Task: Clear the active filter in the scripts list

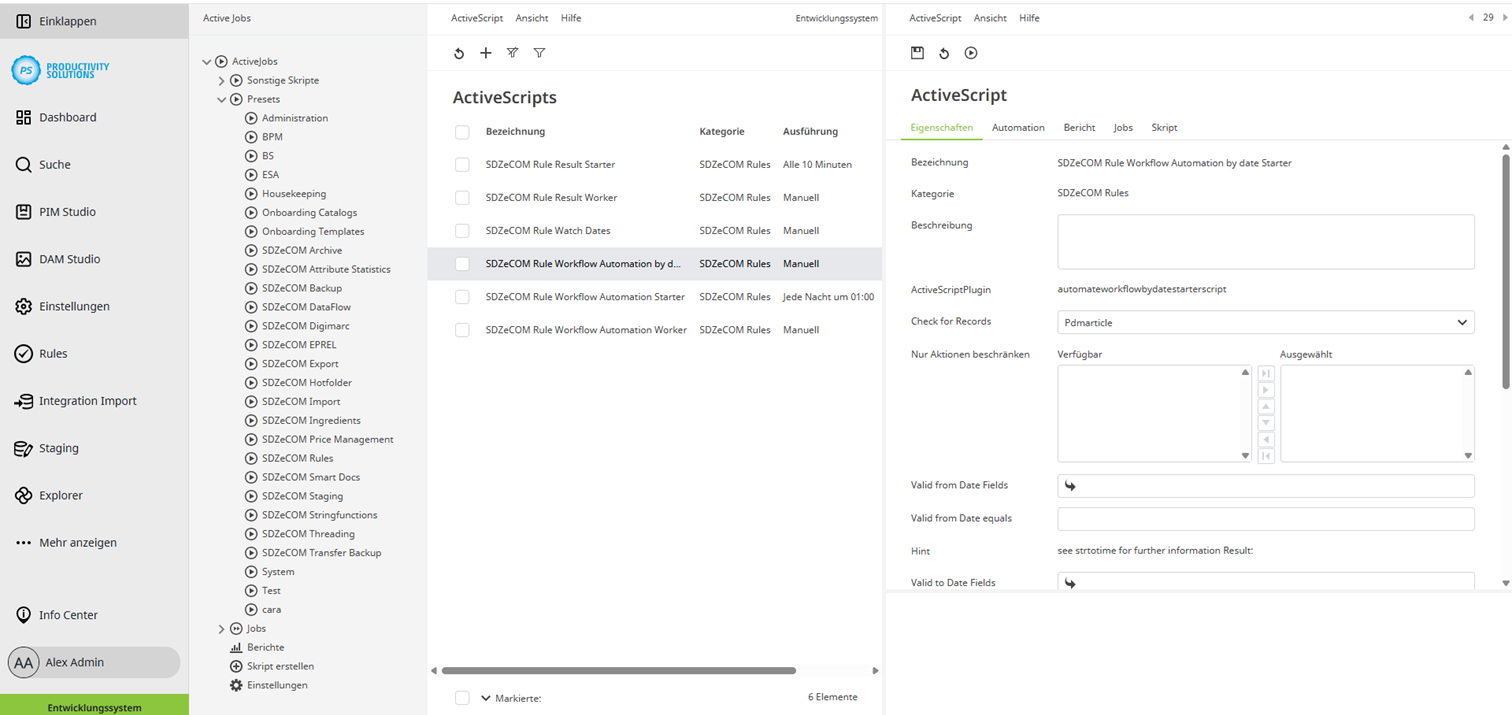Action: (x=512, y=53)
